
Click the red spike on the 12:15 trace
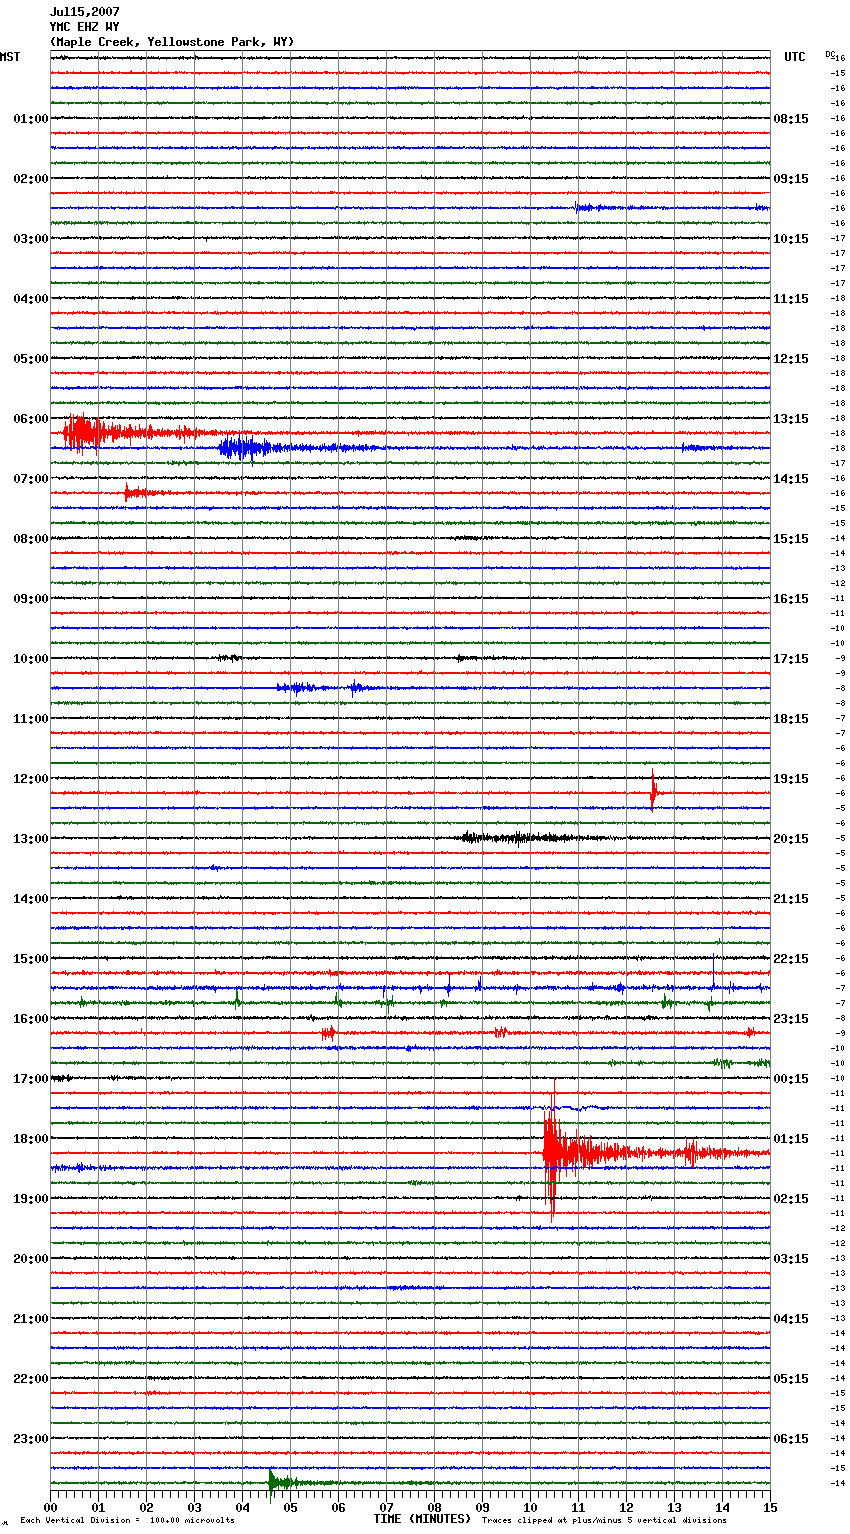tap(653, 791)
